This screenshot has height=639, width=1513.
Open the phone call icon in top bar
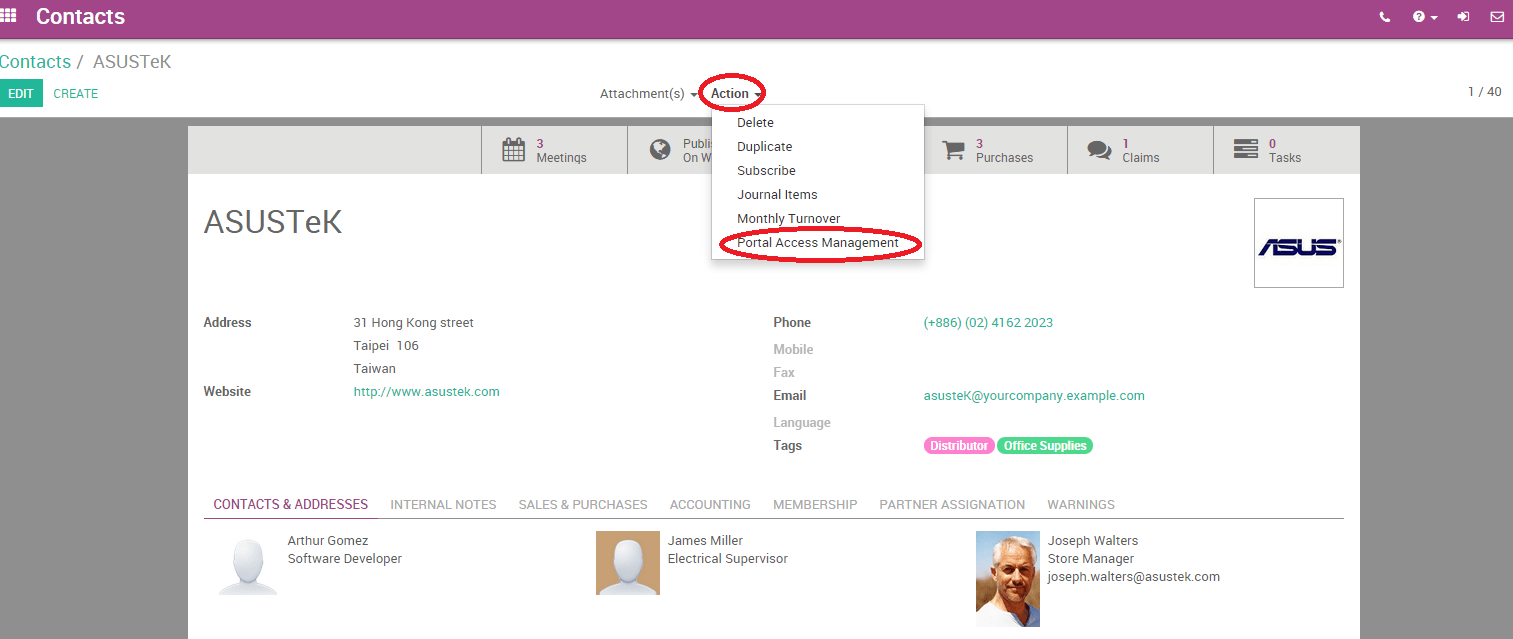1384,17
